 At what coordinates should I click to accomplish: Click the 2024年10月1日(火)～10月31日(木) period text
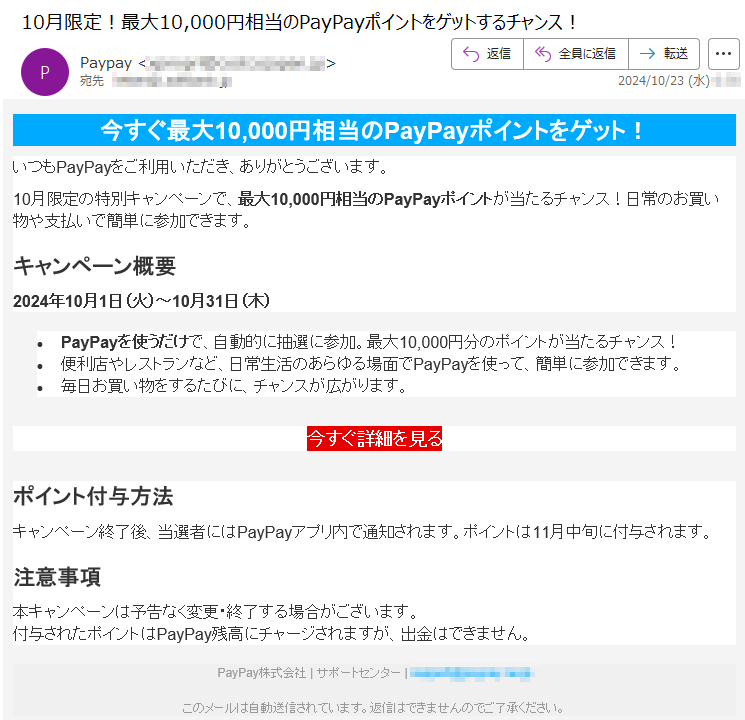[x=141, y=301]
